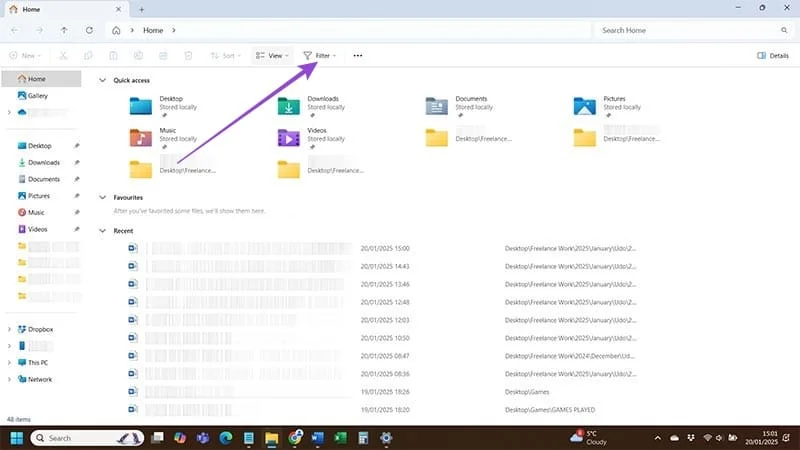
Task: Click the See more three-dots icon
Action: point(357,56)
